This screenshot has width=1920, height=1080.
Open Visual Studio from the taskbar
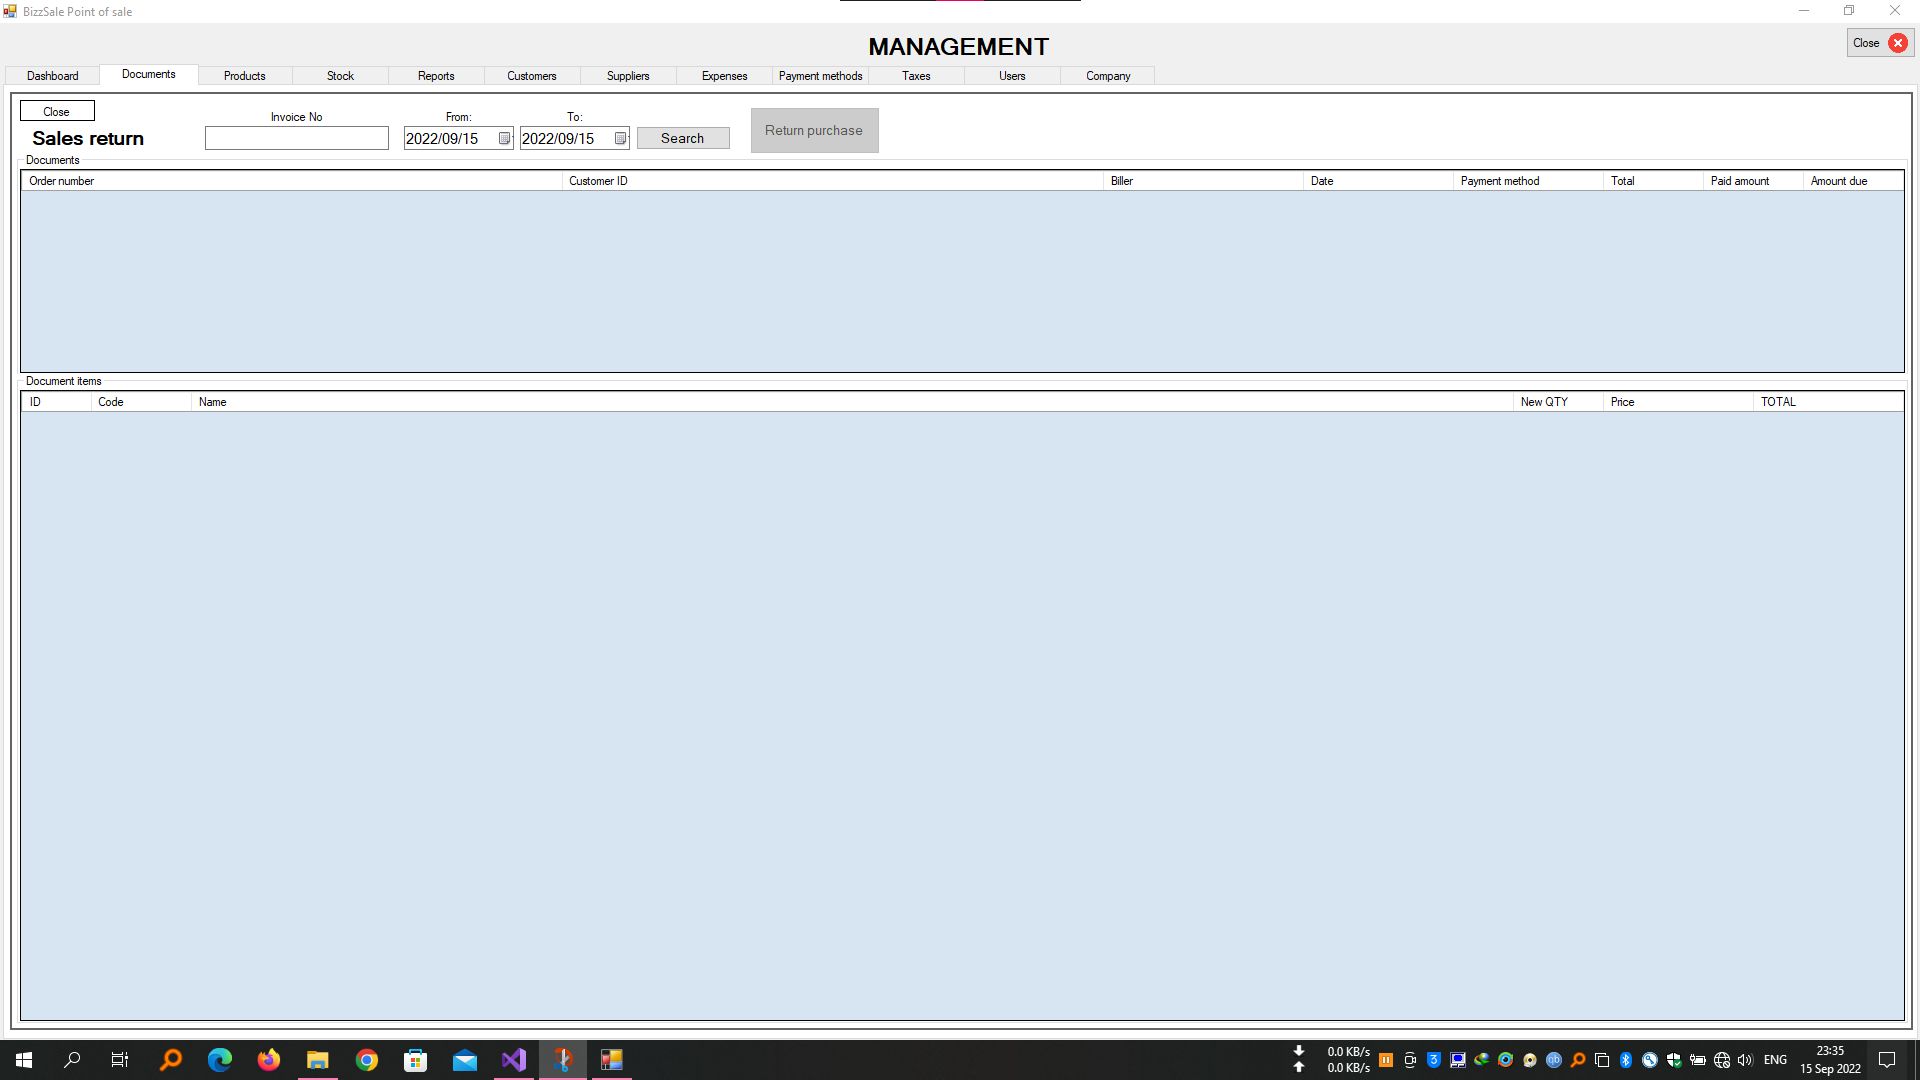513,1060
